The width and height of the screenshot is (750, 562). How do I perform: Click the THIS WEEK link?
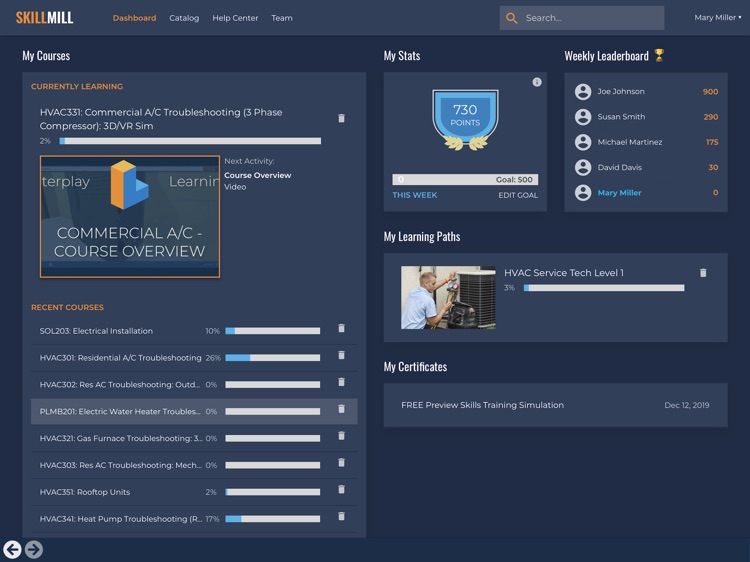pyautogui.click(x=415, y=195)
